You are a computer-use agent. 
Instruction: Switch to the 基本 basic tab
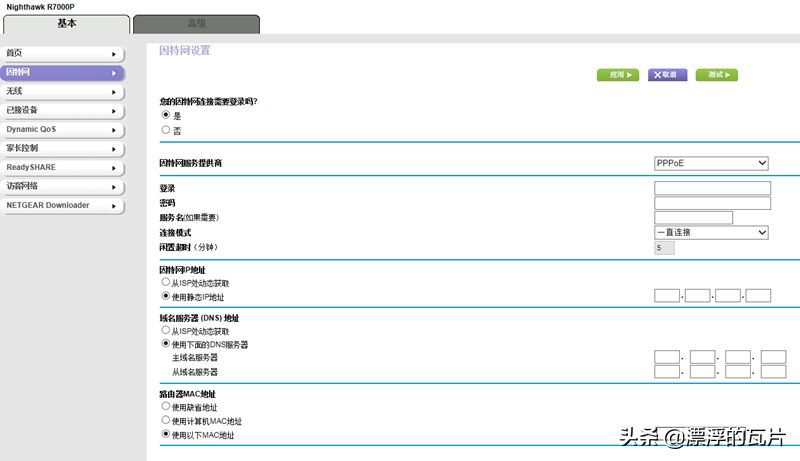click(x=66, y=24)
